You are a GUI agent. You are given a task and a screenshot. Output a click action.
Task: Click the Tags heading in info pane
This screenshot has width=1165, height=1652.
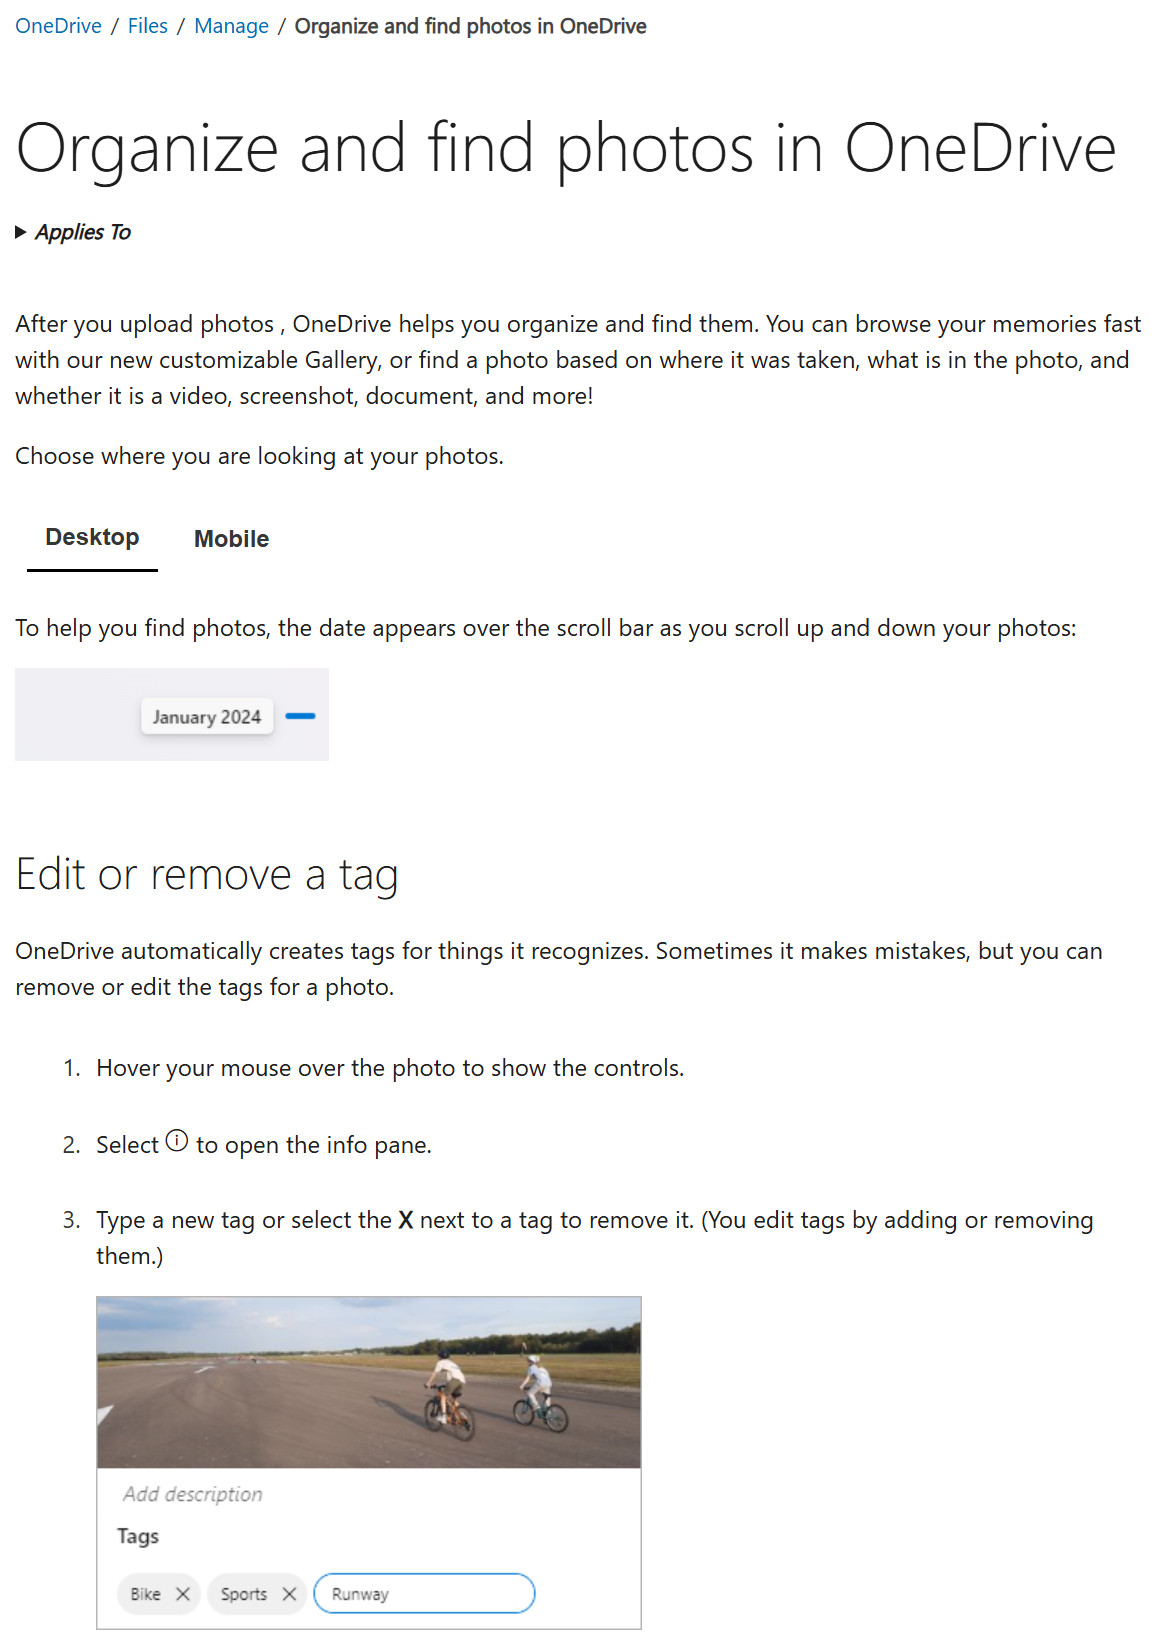(138, 1536)
